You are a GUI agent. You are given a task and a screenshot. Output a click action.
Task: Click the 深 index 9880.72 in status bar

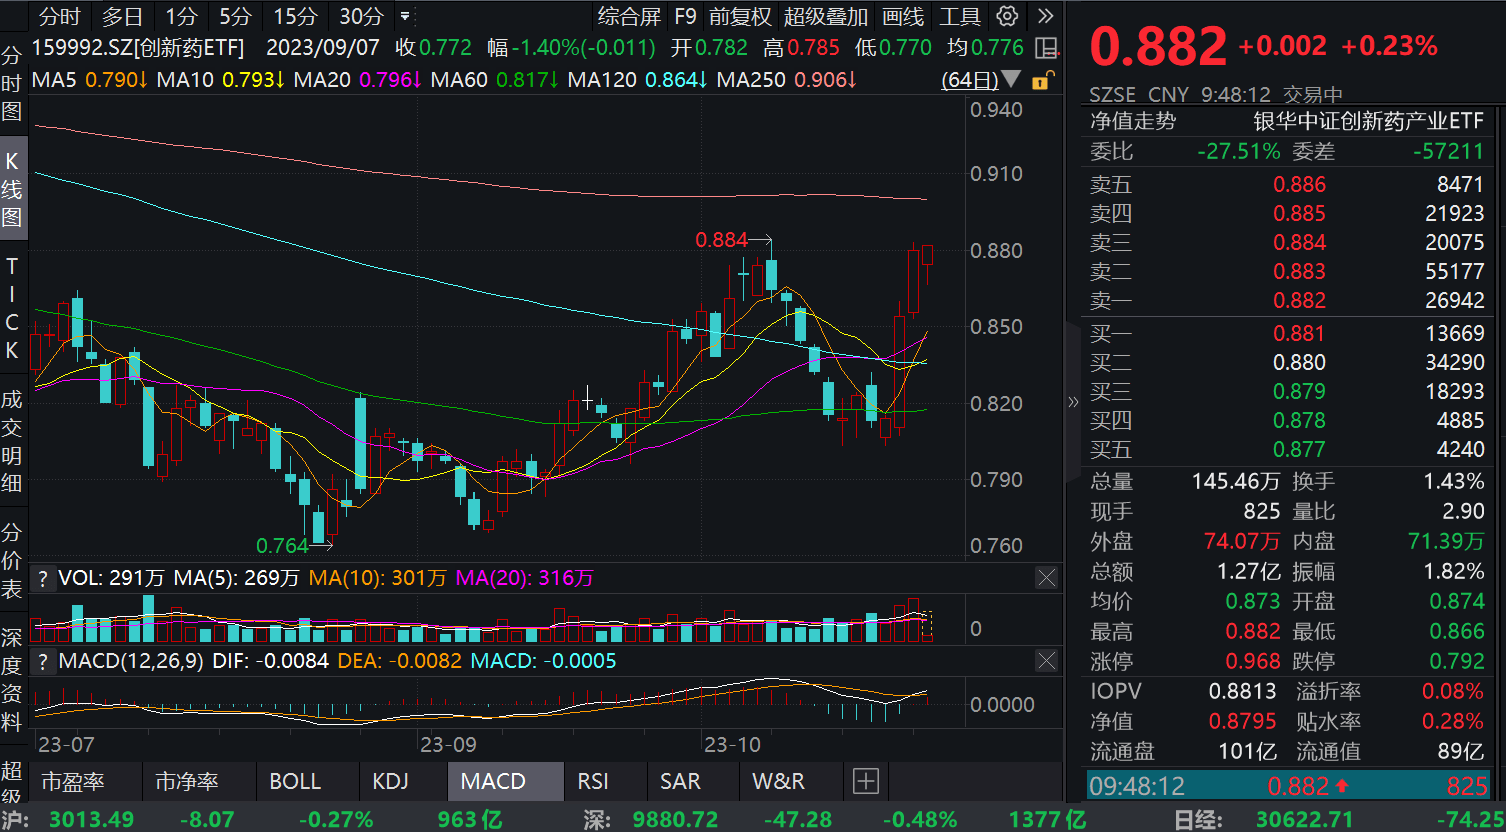click(x=675, y=819)
